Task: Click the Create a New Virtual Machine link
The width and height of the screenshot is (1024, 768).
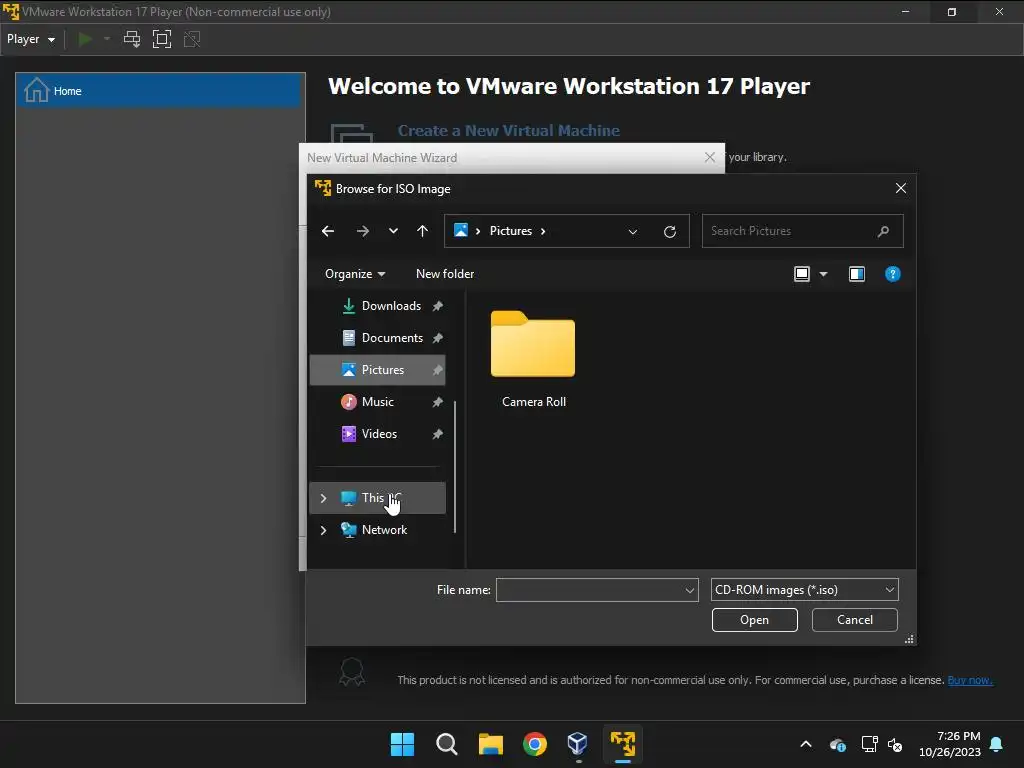Action: coord(509,131)
